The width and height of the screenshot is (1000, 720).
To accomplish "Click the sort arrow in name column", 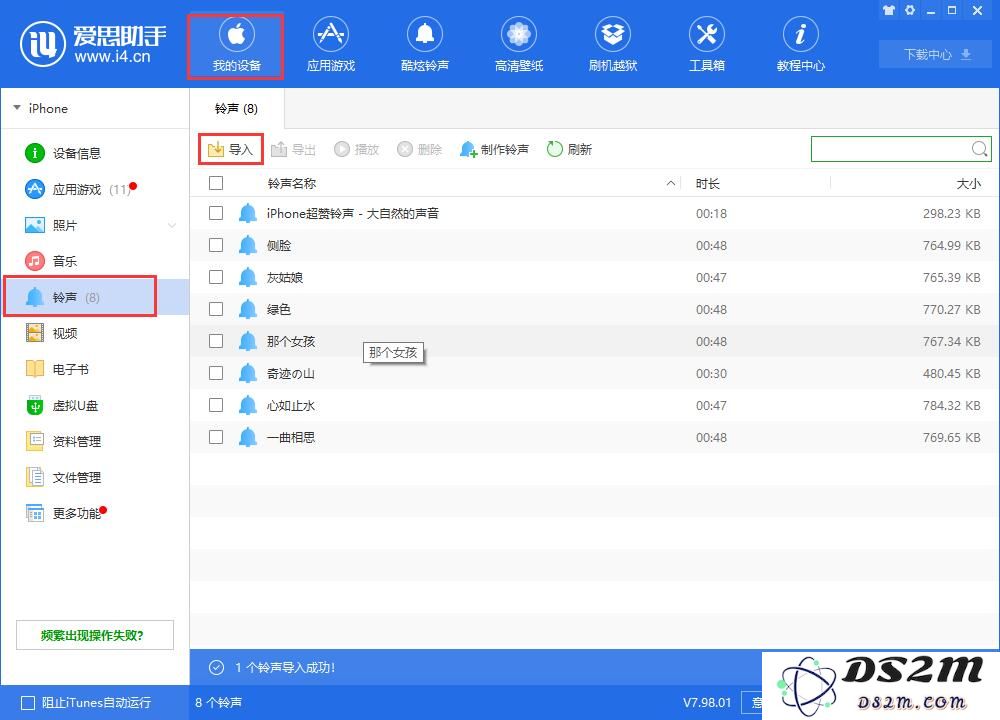I will point(671,183).
